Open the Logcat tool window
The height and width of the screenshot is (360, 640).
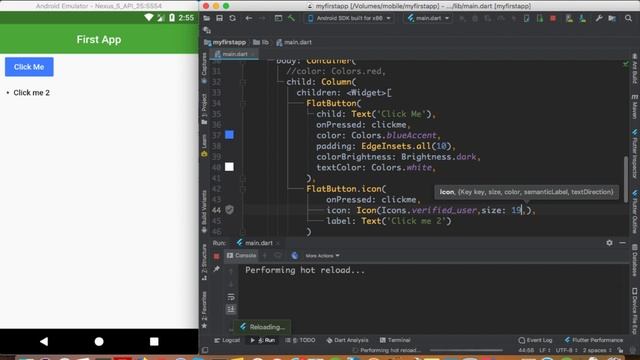click(x=227, y=340)
